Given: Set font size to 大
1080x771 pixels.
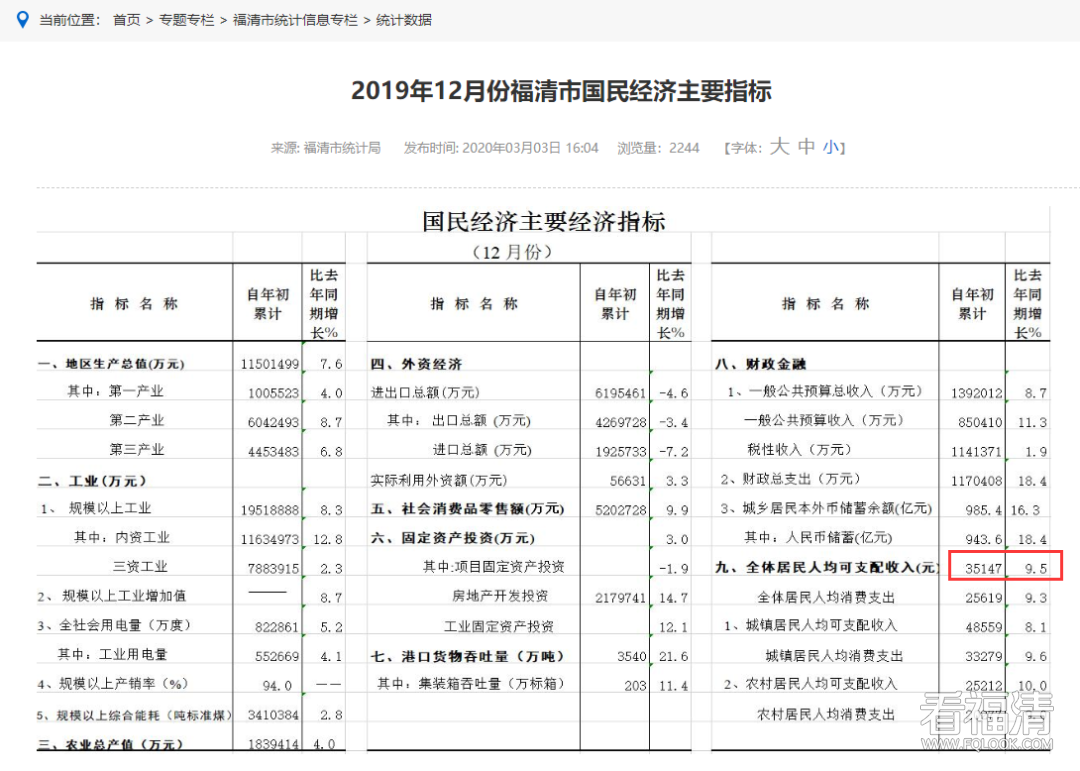Looking at the screenshot, I should pyautogui.click(x=779, y=147).
